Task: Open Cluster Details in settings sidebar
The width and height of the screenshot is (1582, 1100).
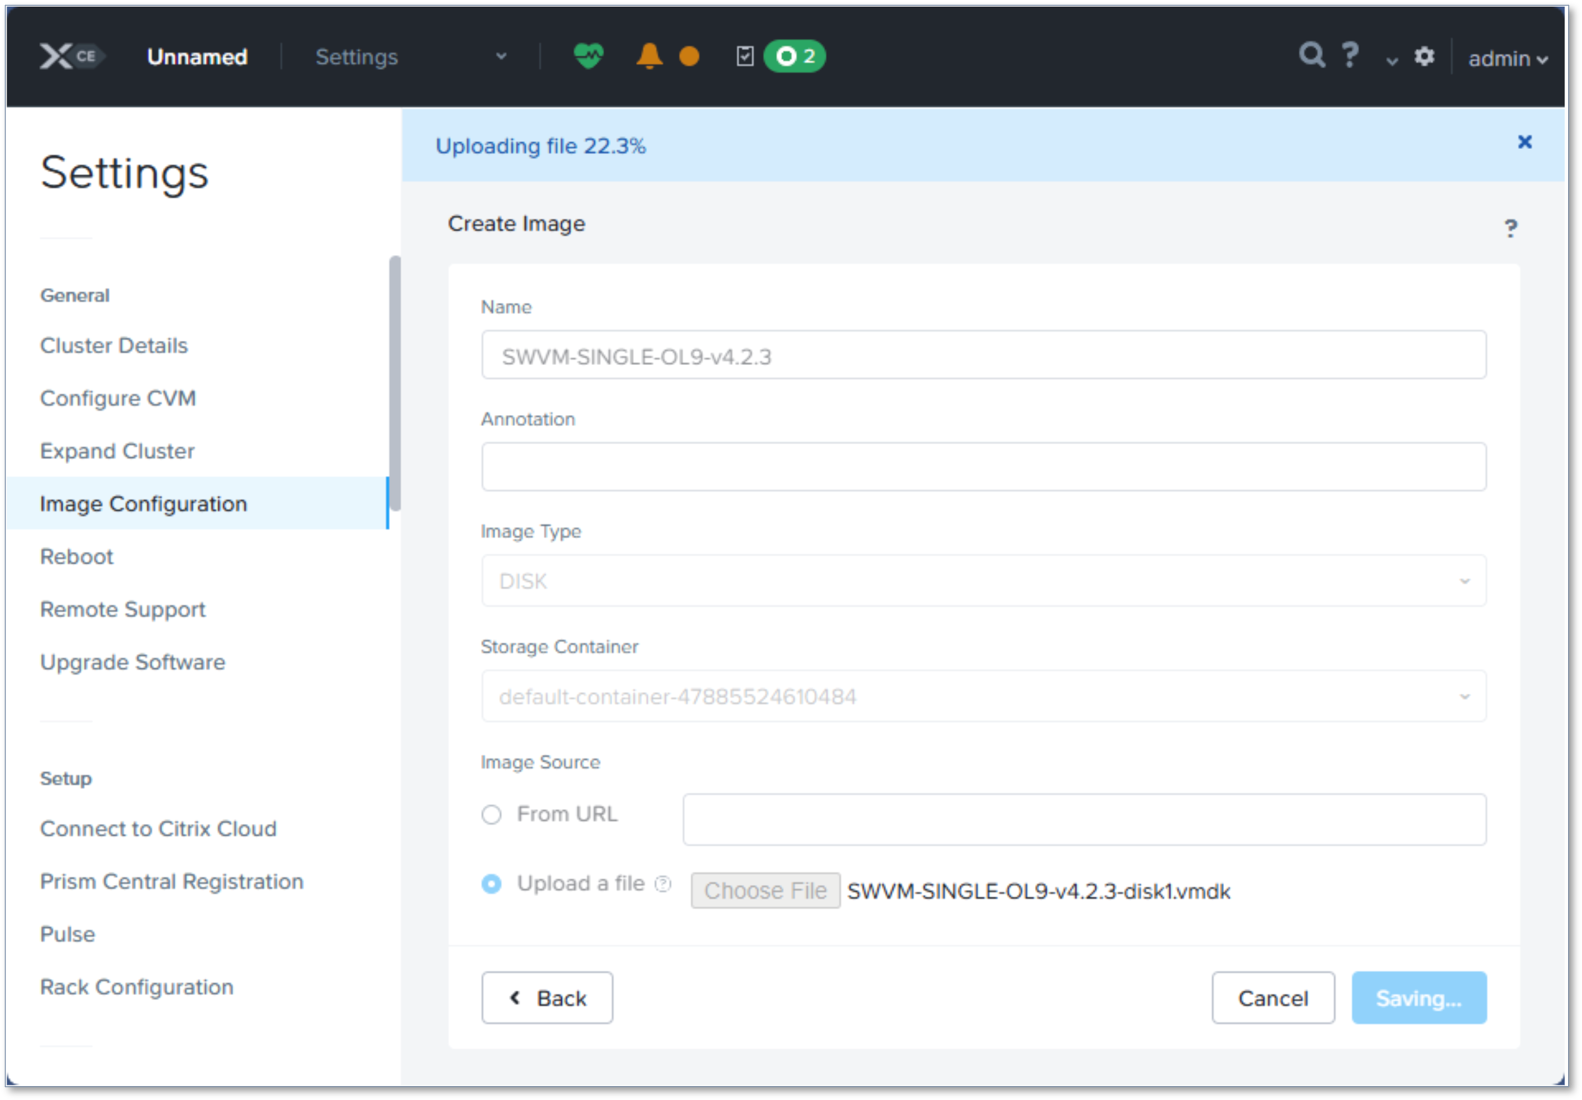Action: tap(114, 346)
